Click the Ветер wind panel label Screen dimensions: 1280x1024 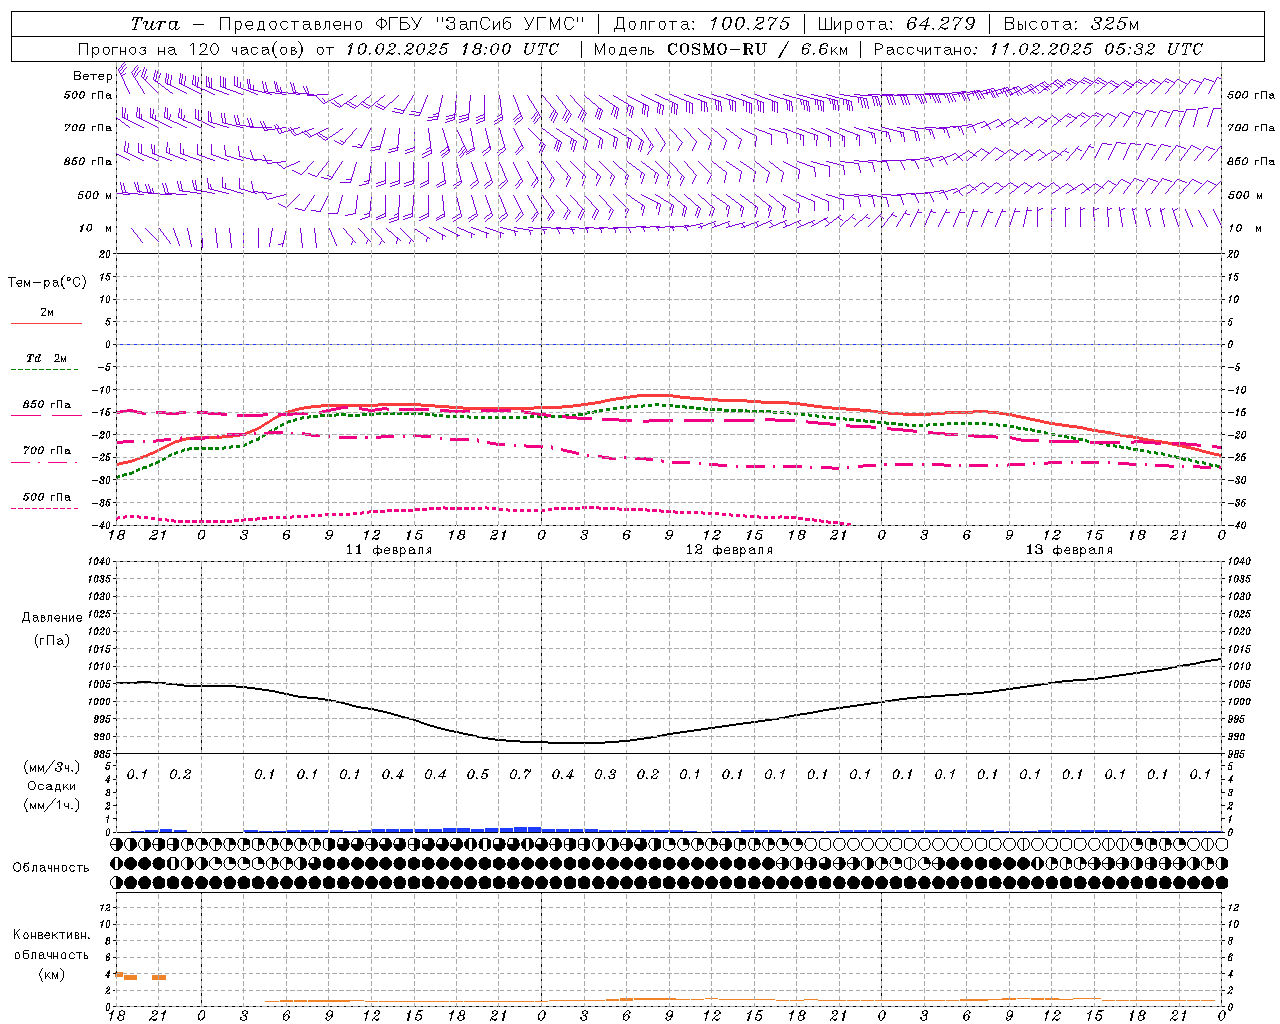[92, 76]
